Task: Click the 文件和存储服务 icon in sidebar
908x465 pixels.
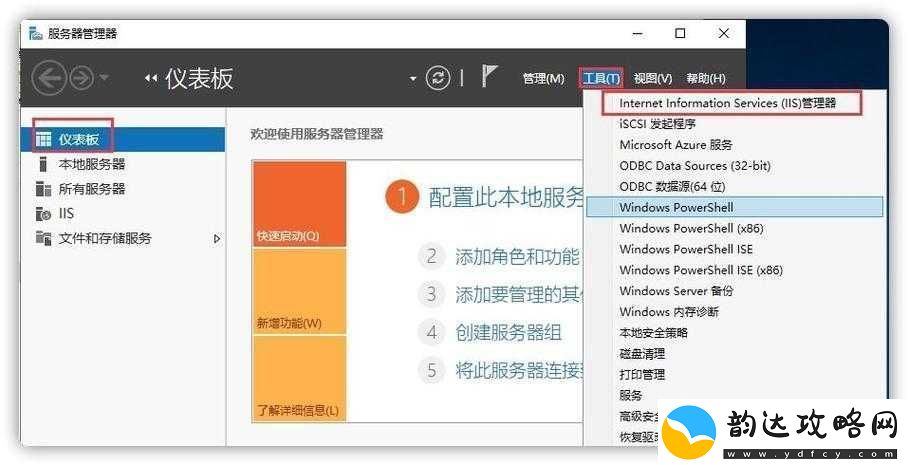Action: point(43,238)
